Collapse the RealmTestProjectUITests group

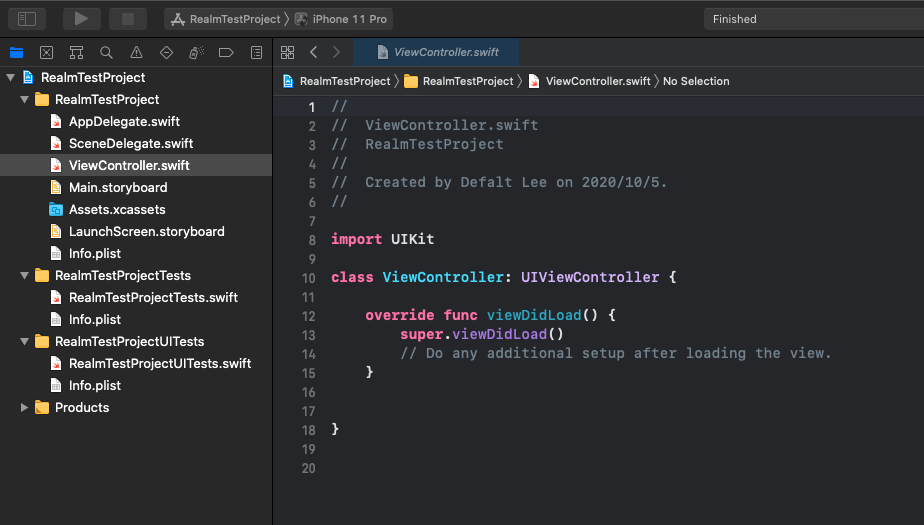[x=24, y=341]
